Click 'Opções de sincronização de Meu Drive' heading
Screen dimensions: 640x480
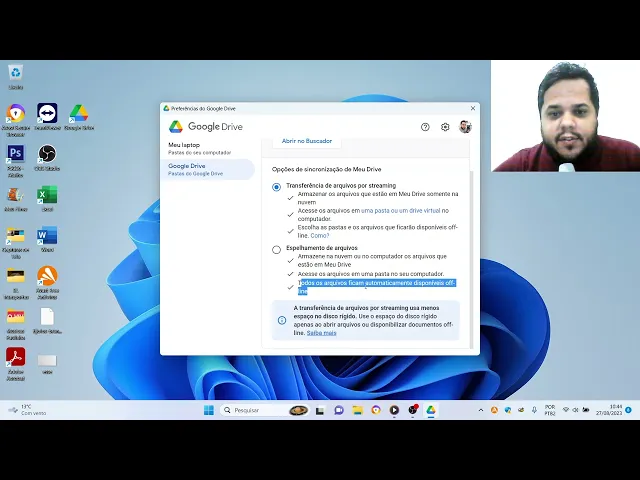point(327,169)
